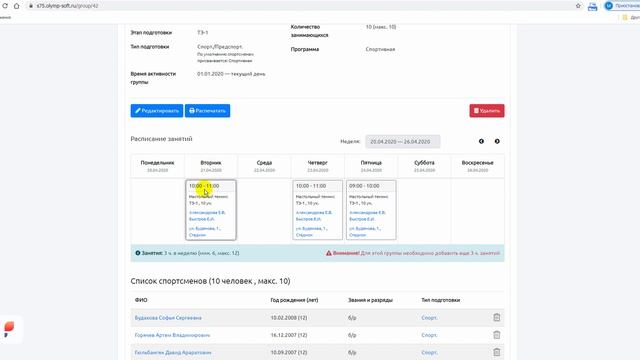The width and height of the screenshot is (640, 360).
Task: Go to next week arrow
Action: click(497, 141)
